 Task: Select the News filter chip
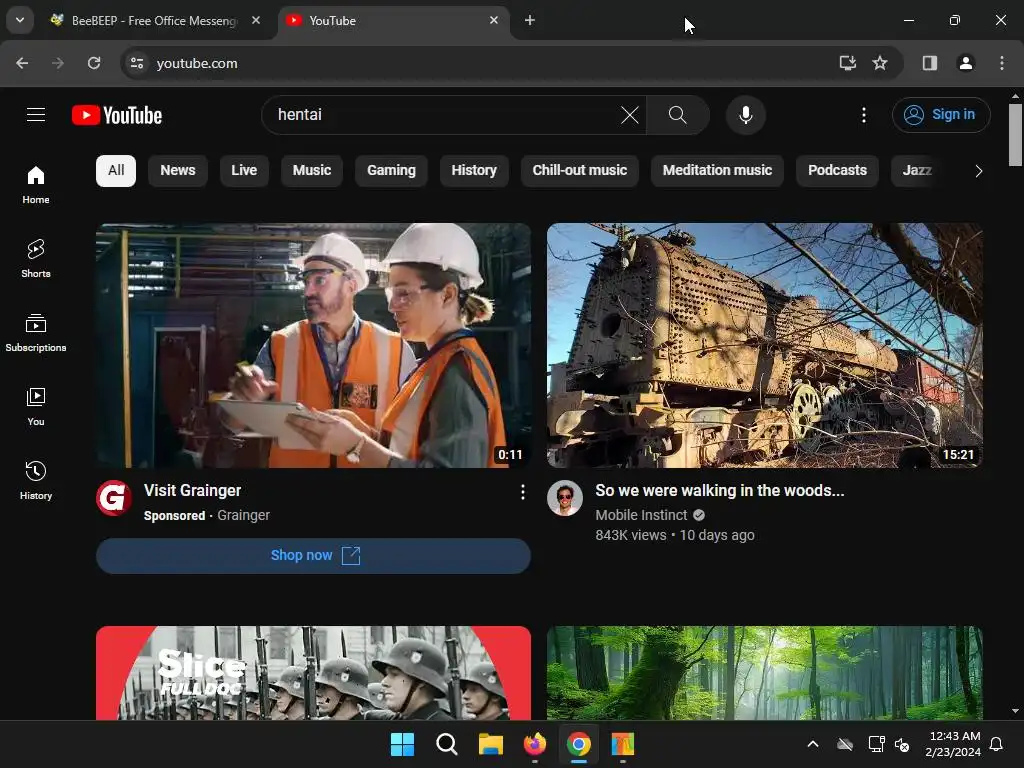tap(178, 171)
